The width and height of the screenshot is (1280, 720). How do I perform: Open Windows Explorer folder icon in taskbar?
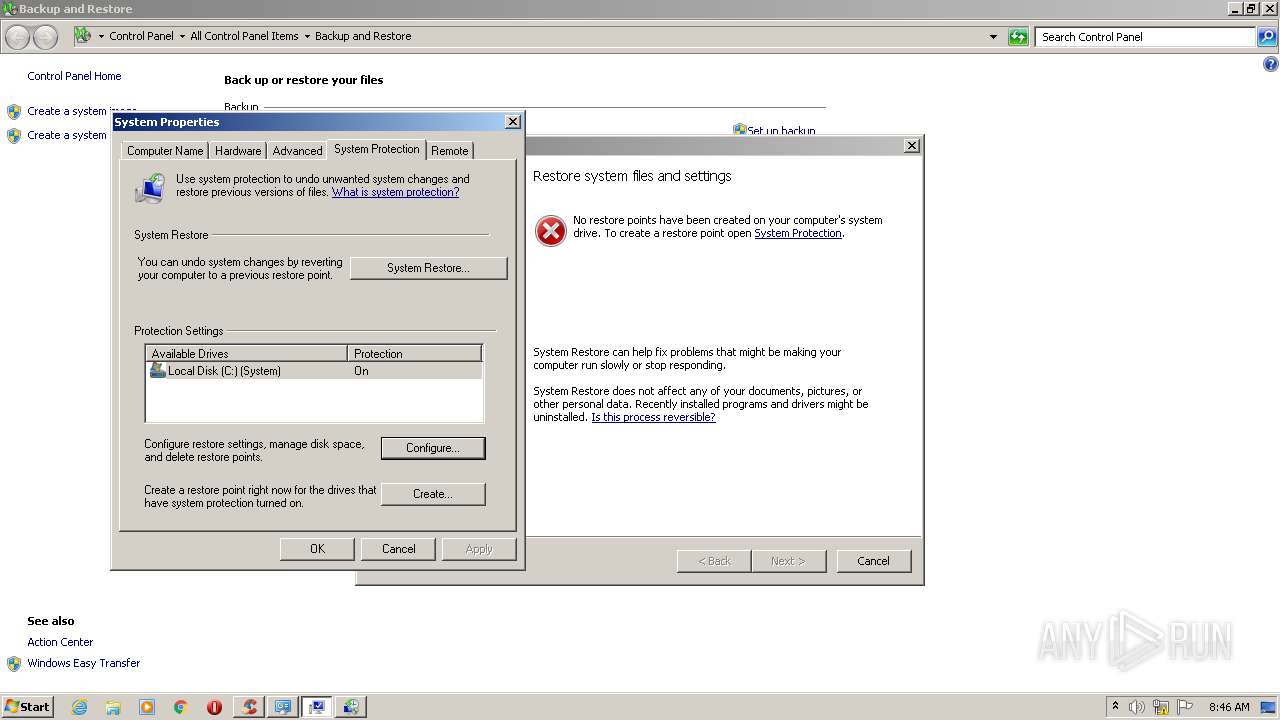point(113,707)
